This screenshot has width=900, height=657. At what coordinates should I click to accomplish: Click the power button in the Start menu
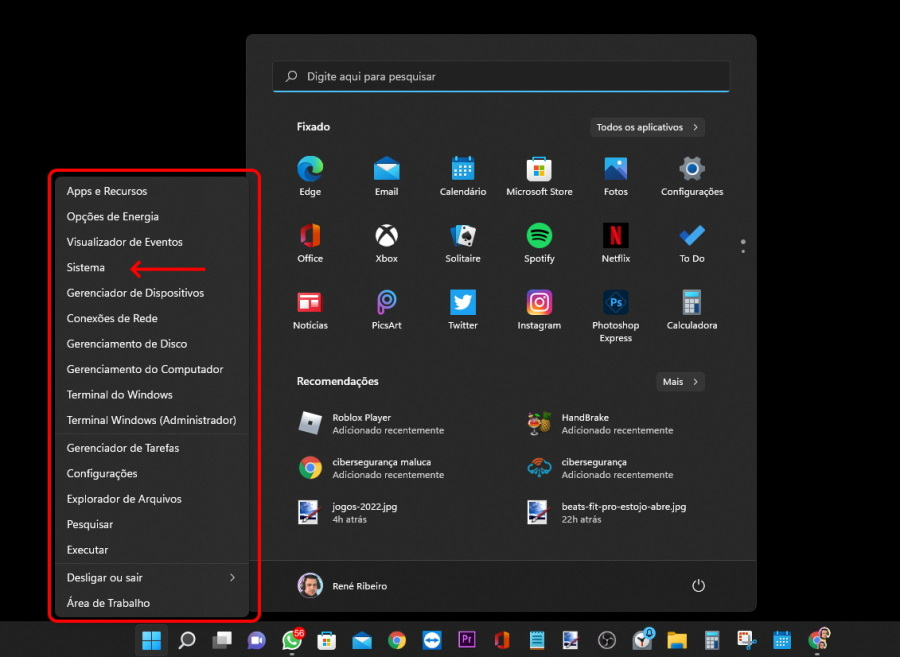pos(698,585)
